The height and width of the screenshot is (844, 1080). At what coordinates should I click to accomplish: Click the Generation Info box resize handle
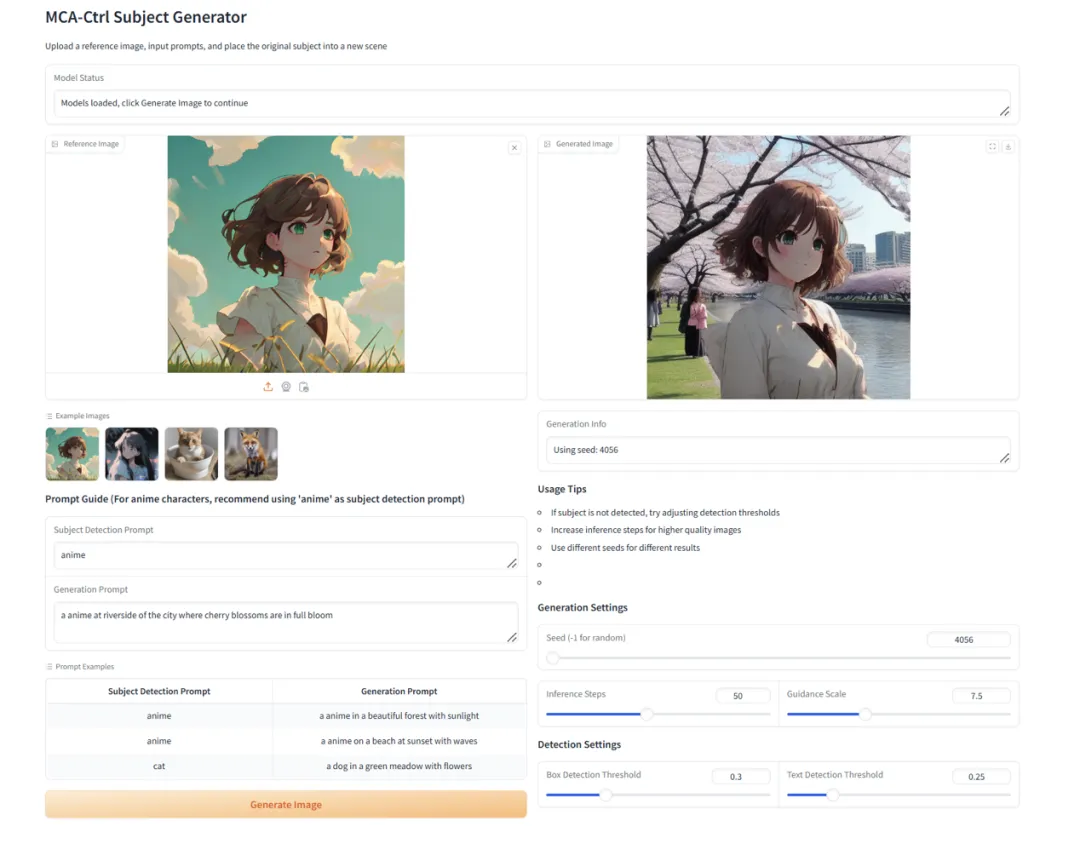tap(1004, 458)
